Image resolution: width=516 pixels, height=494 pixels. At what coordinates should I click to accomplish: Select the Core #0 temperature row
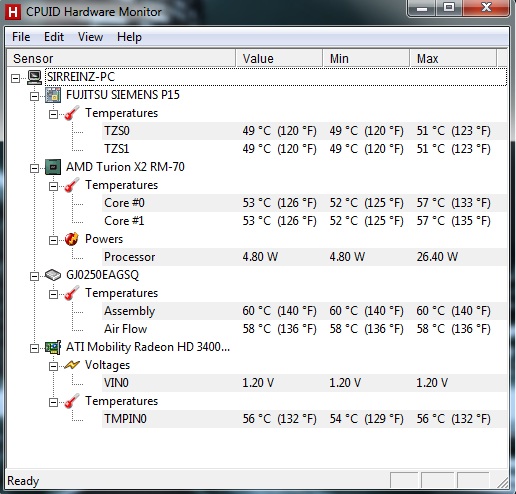[304, 203]
